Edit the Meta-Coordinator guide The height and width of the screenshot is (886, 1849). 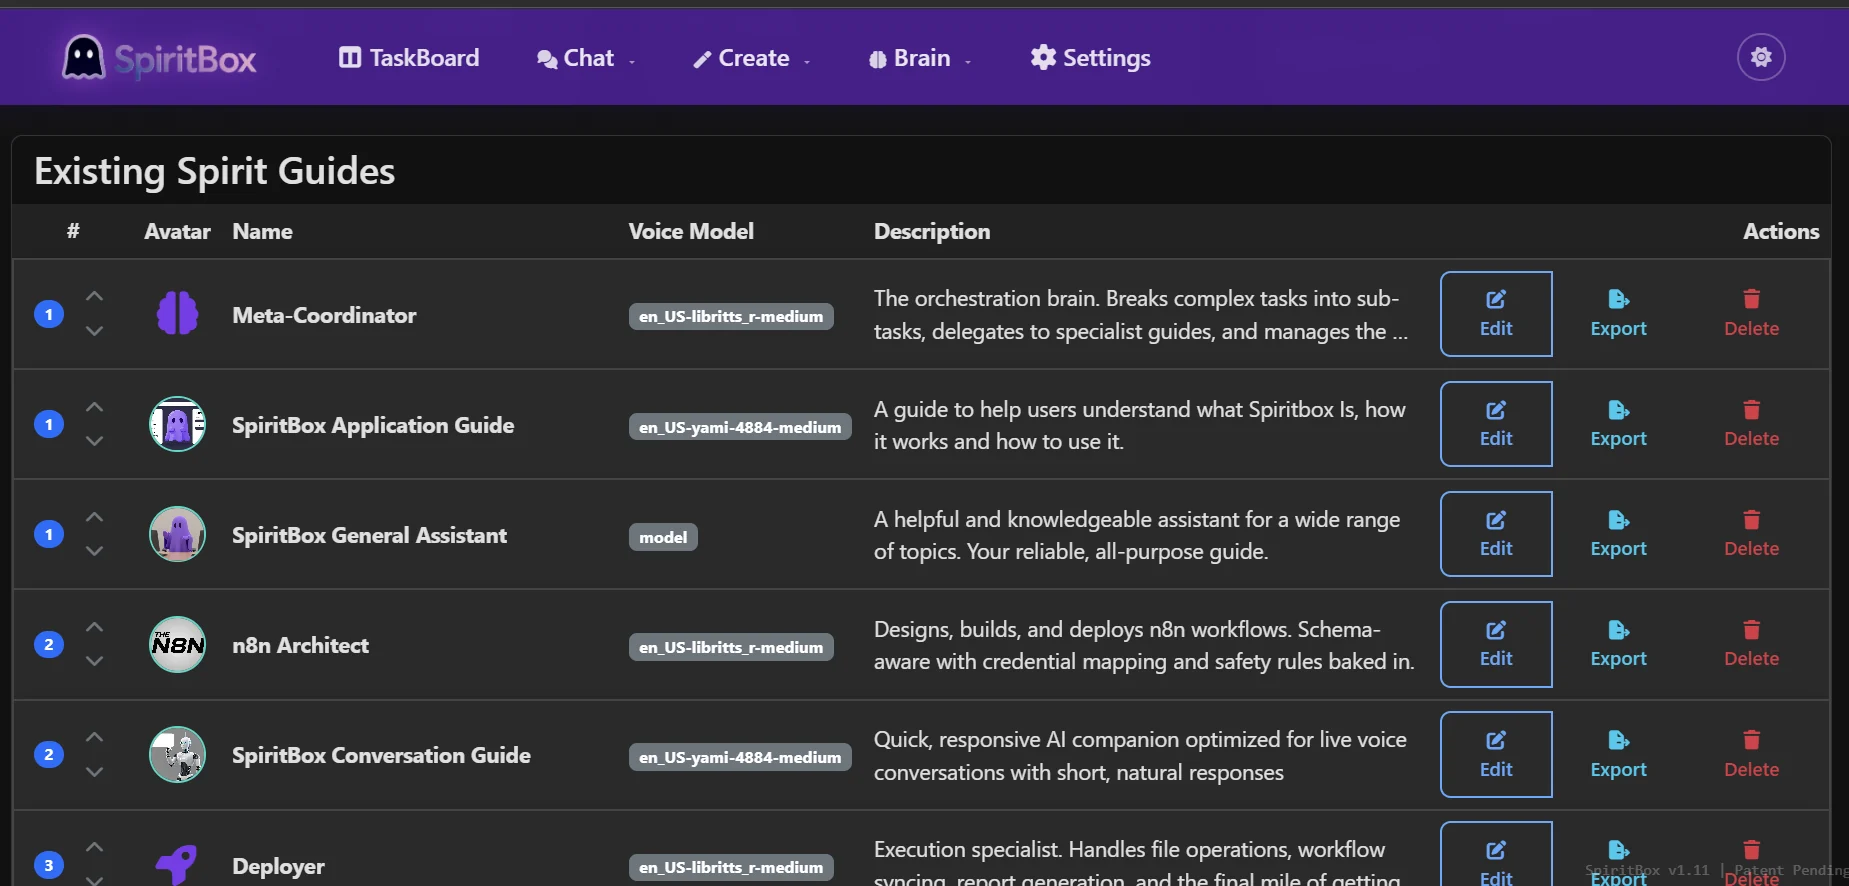pos(1496,314)
